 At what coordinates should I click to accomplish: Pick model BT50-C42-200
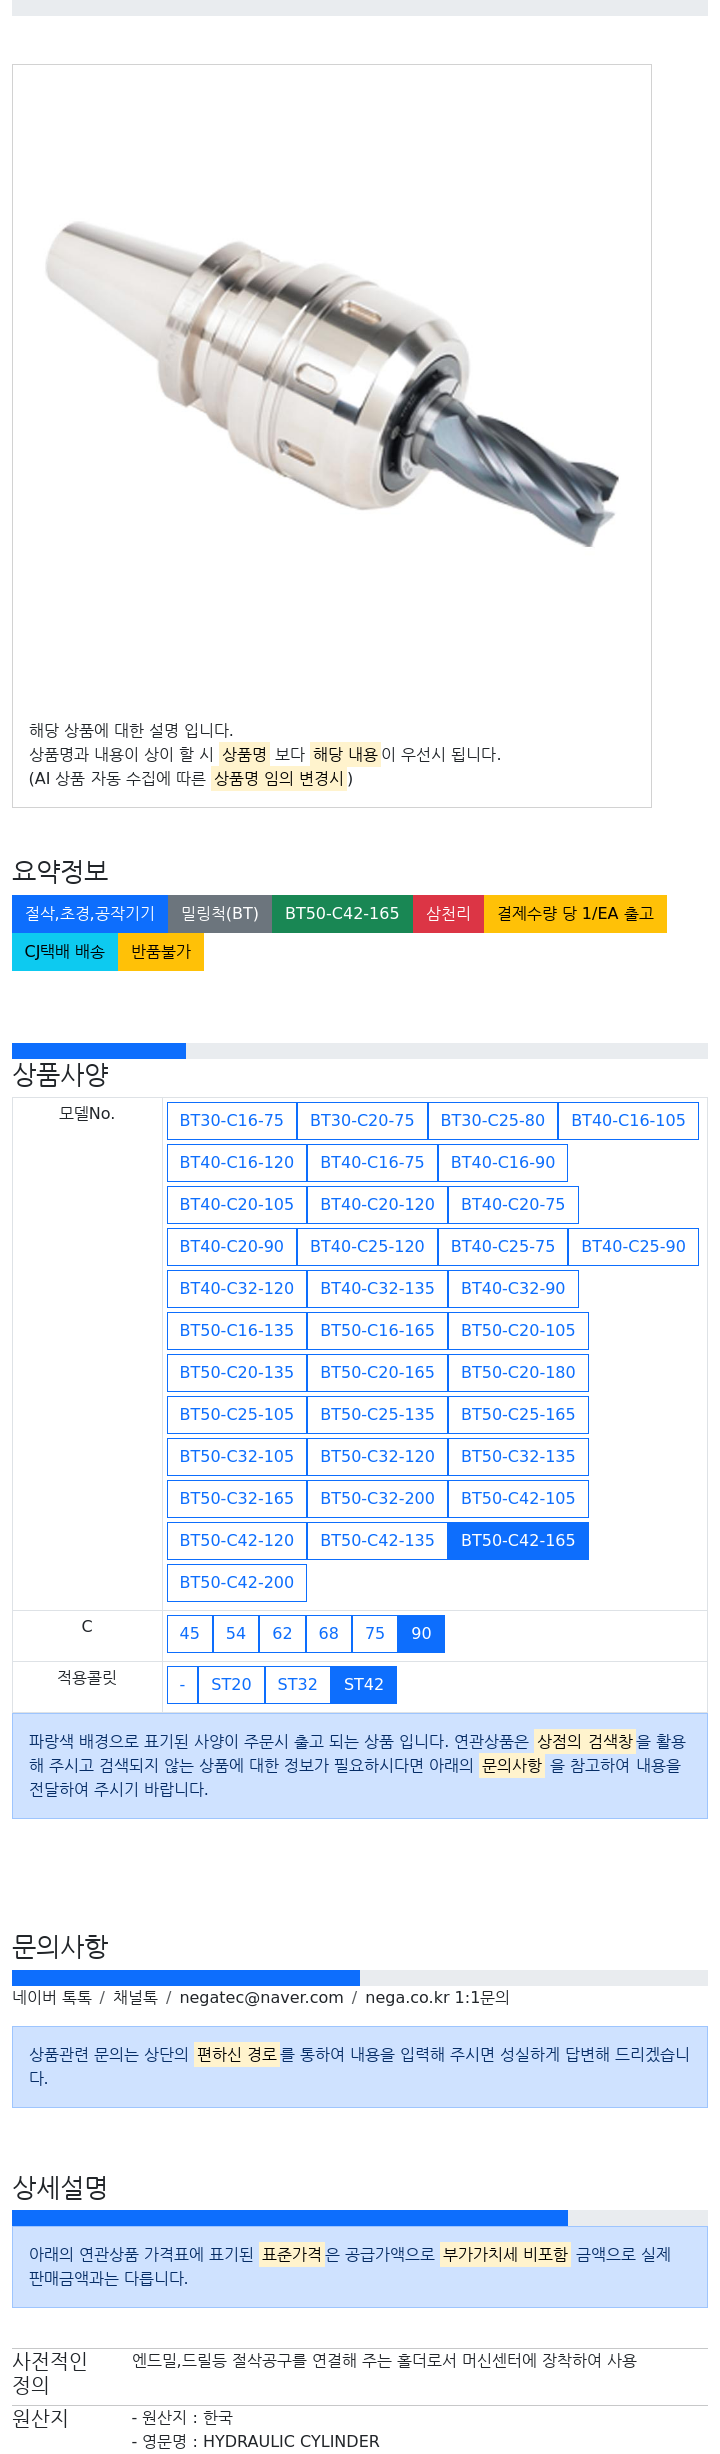(236, 1582)
